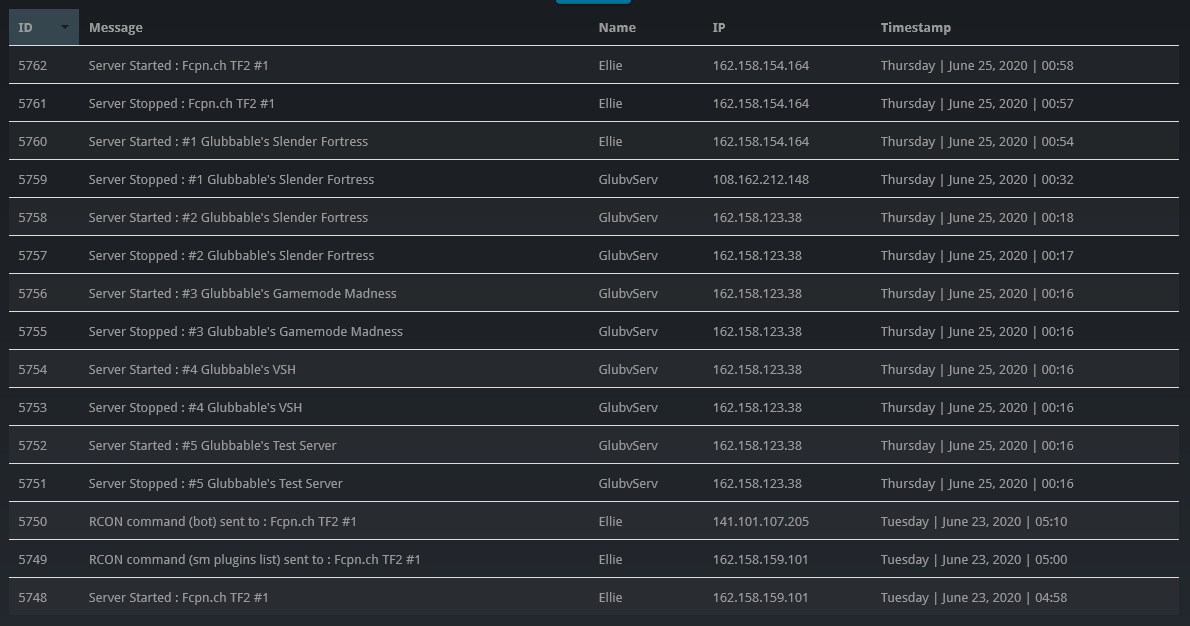Select log ID 5762
Screen dimensions: 1190x626
33,65
